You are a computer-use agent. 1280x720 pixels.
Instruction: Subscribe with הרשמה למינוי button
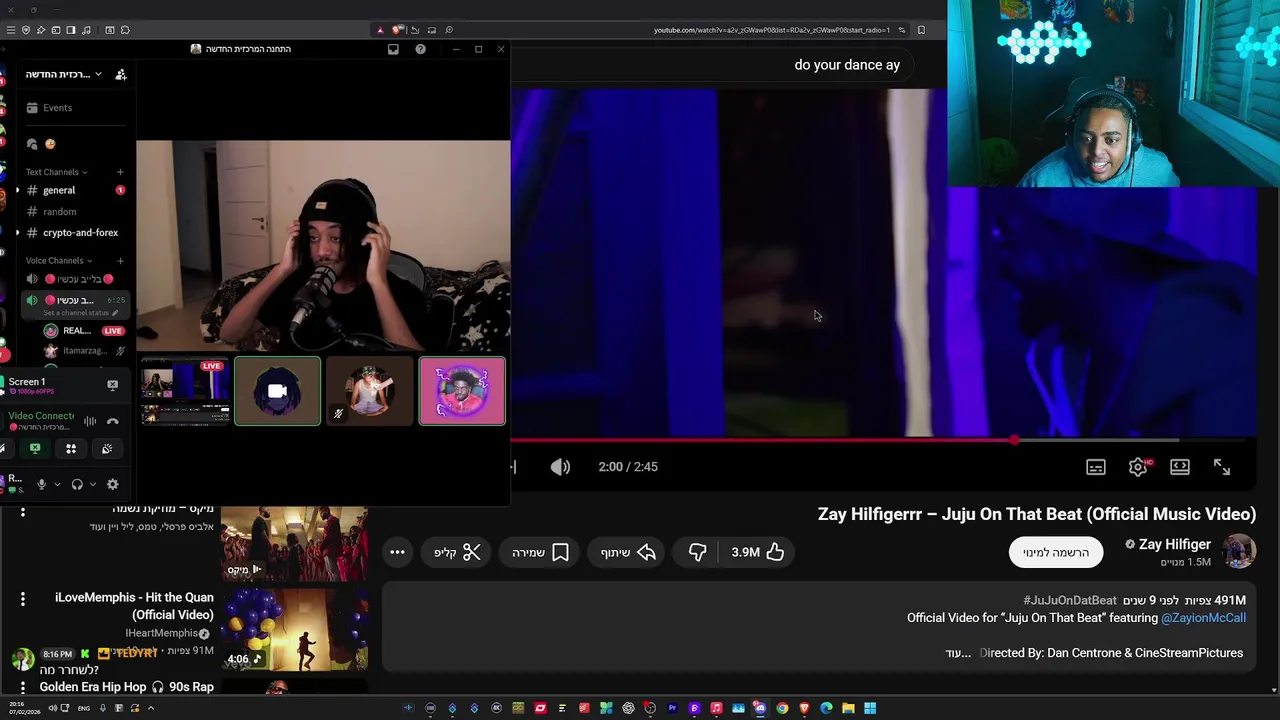(x=1056, y=552)
